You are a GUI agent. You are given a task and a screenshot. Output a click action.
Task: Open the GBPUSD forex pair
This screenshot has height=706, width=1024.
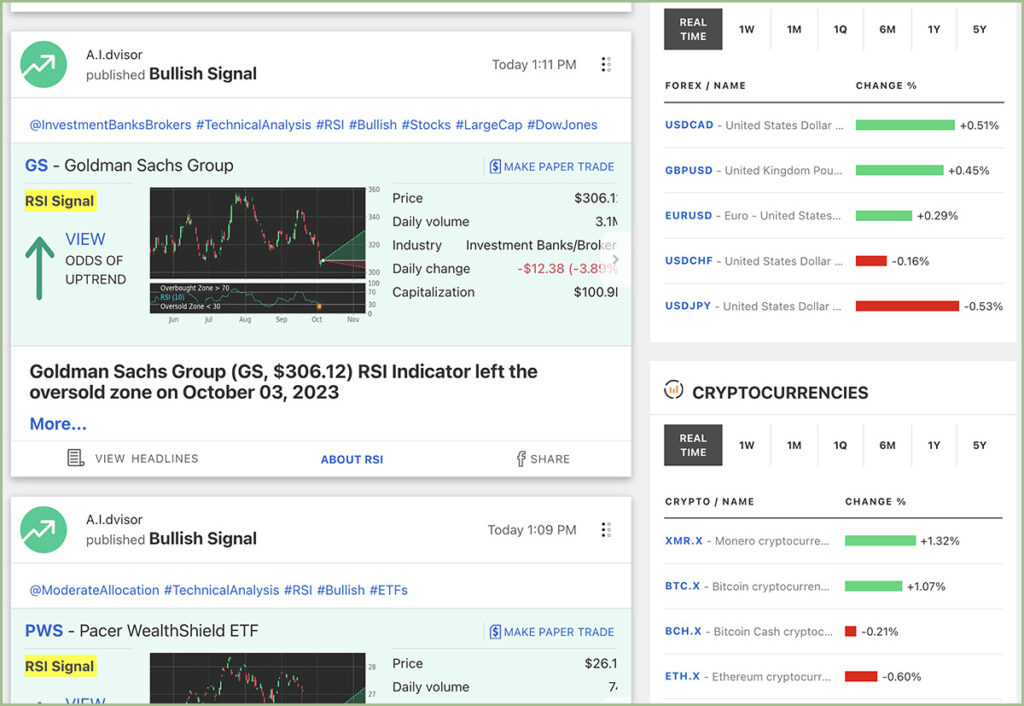(689, 170)
